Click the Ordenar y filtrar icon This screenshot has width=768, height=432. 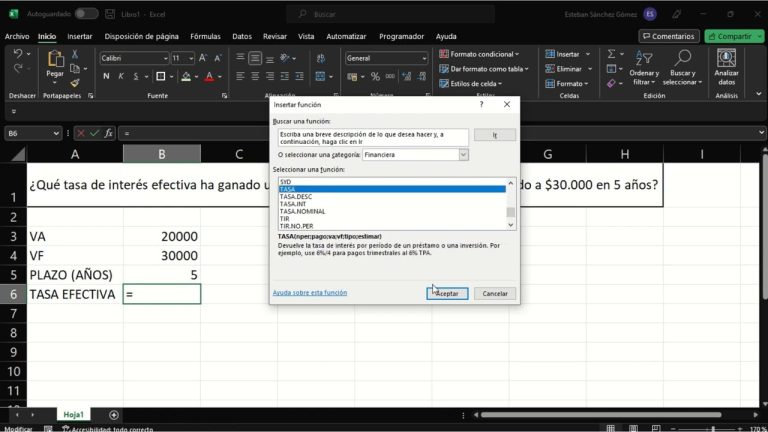[x=644, y=60]
